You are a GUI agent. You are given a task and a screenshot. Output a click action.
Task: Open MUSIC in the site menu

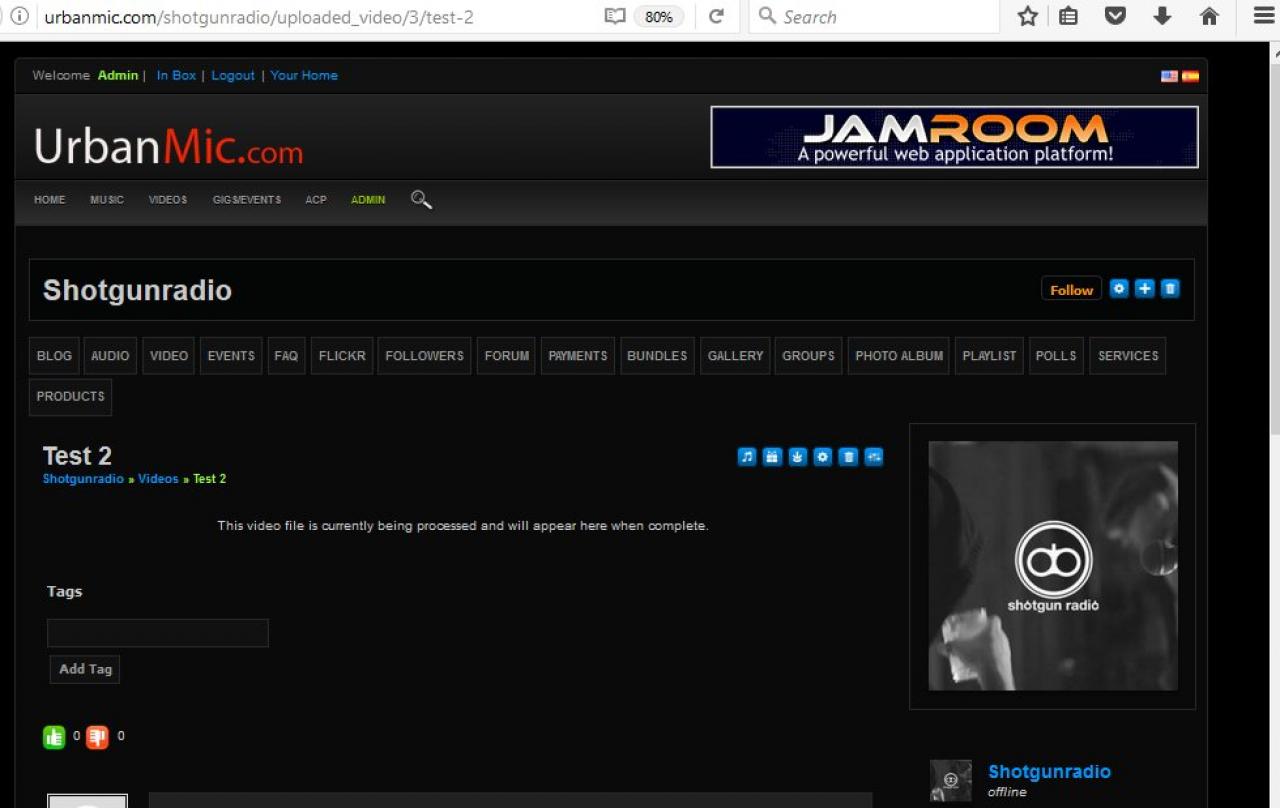[107, 200]
